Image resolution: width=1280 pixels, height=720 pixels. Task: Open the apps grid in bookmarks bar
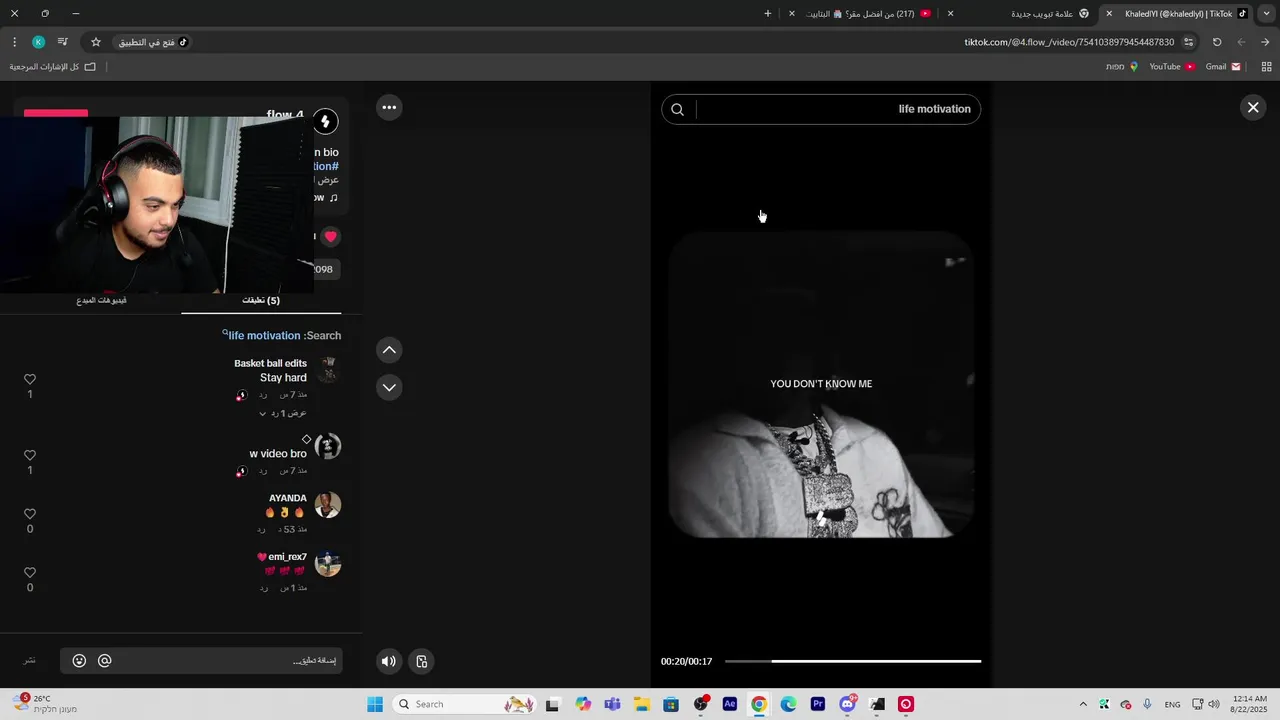1266,67
